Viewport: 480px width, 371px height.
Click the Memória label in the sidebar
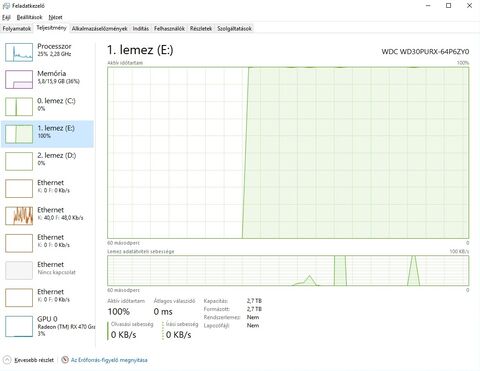[52, 73]
